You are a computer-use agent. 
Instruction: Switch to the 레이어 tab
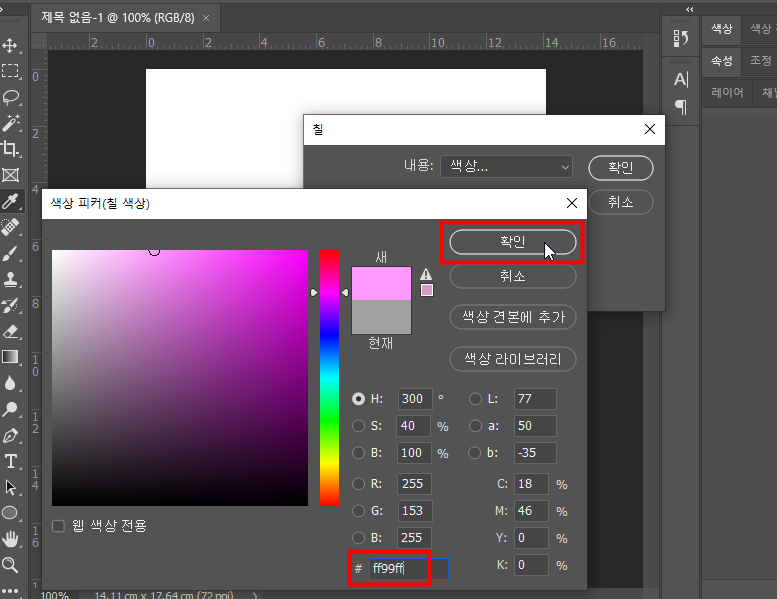[727, 93]
